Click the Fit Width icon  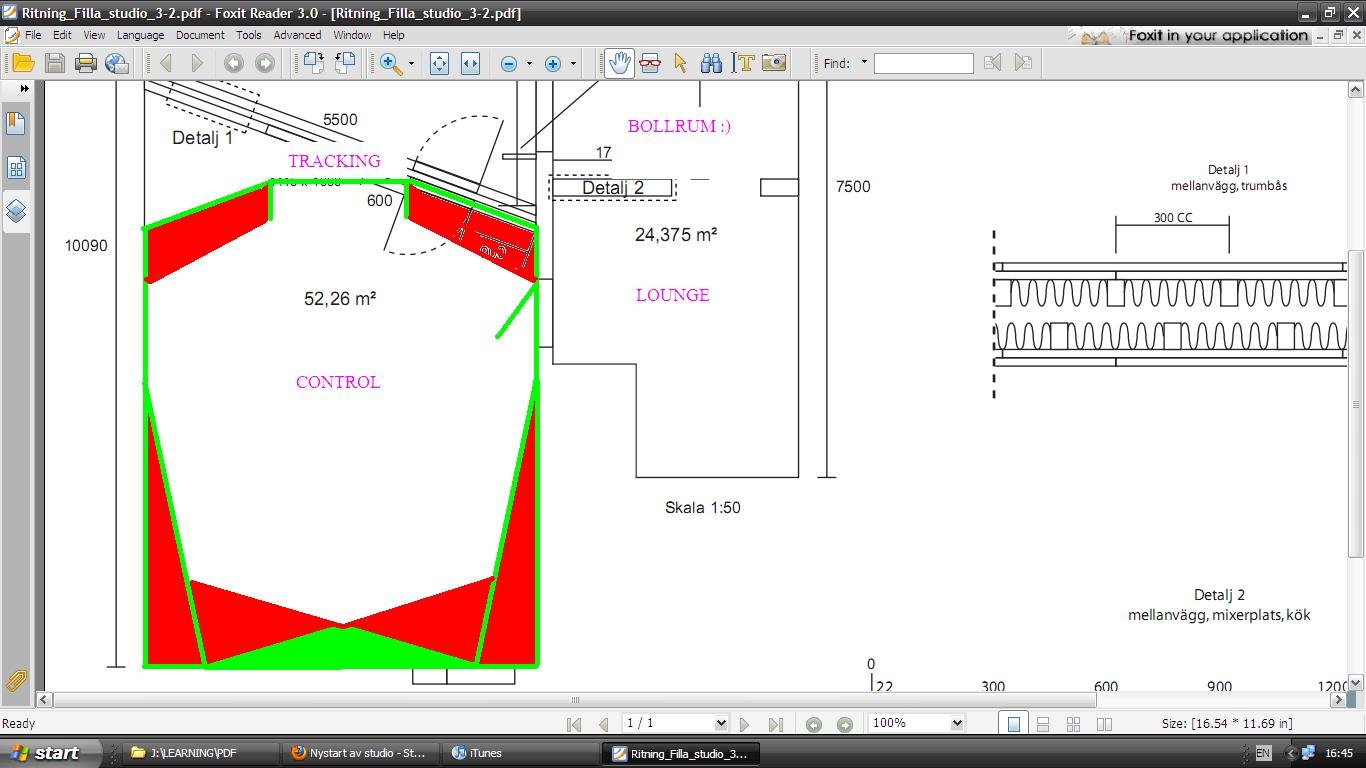pos(470,63)
